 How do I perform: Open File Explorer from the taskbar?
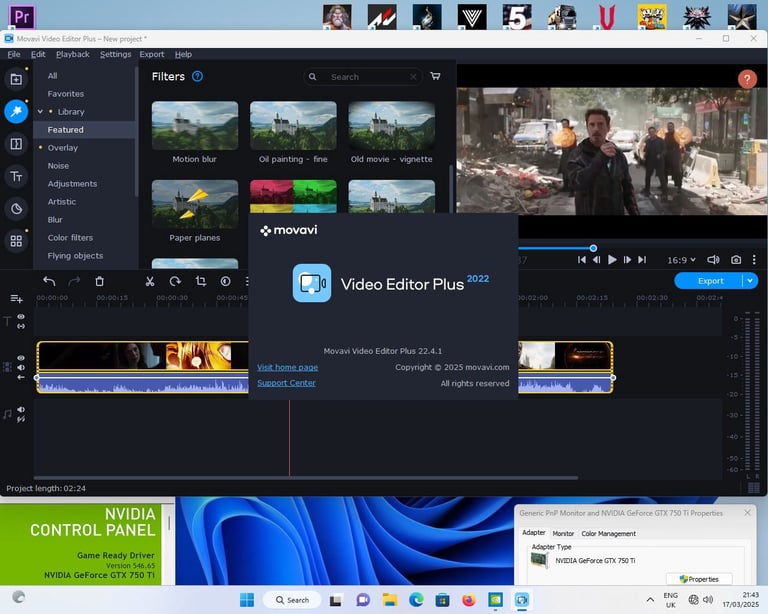click(390, 600)
